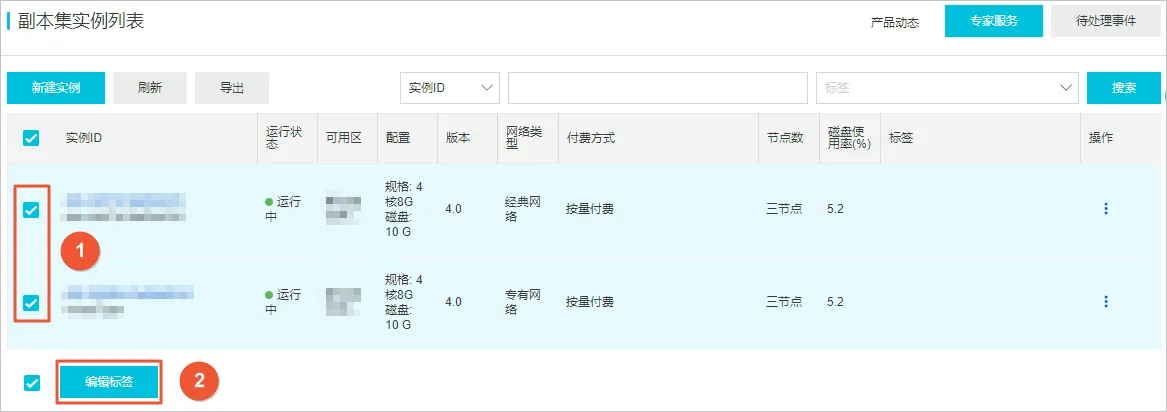Click the 新建实例 button
Image resolution: width=1167 pixels, height=412 pixels.
coord(56,88)
